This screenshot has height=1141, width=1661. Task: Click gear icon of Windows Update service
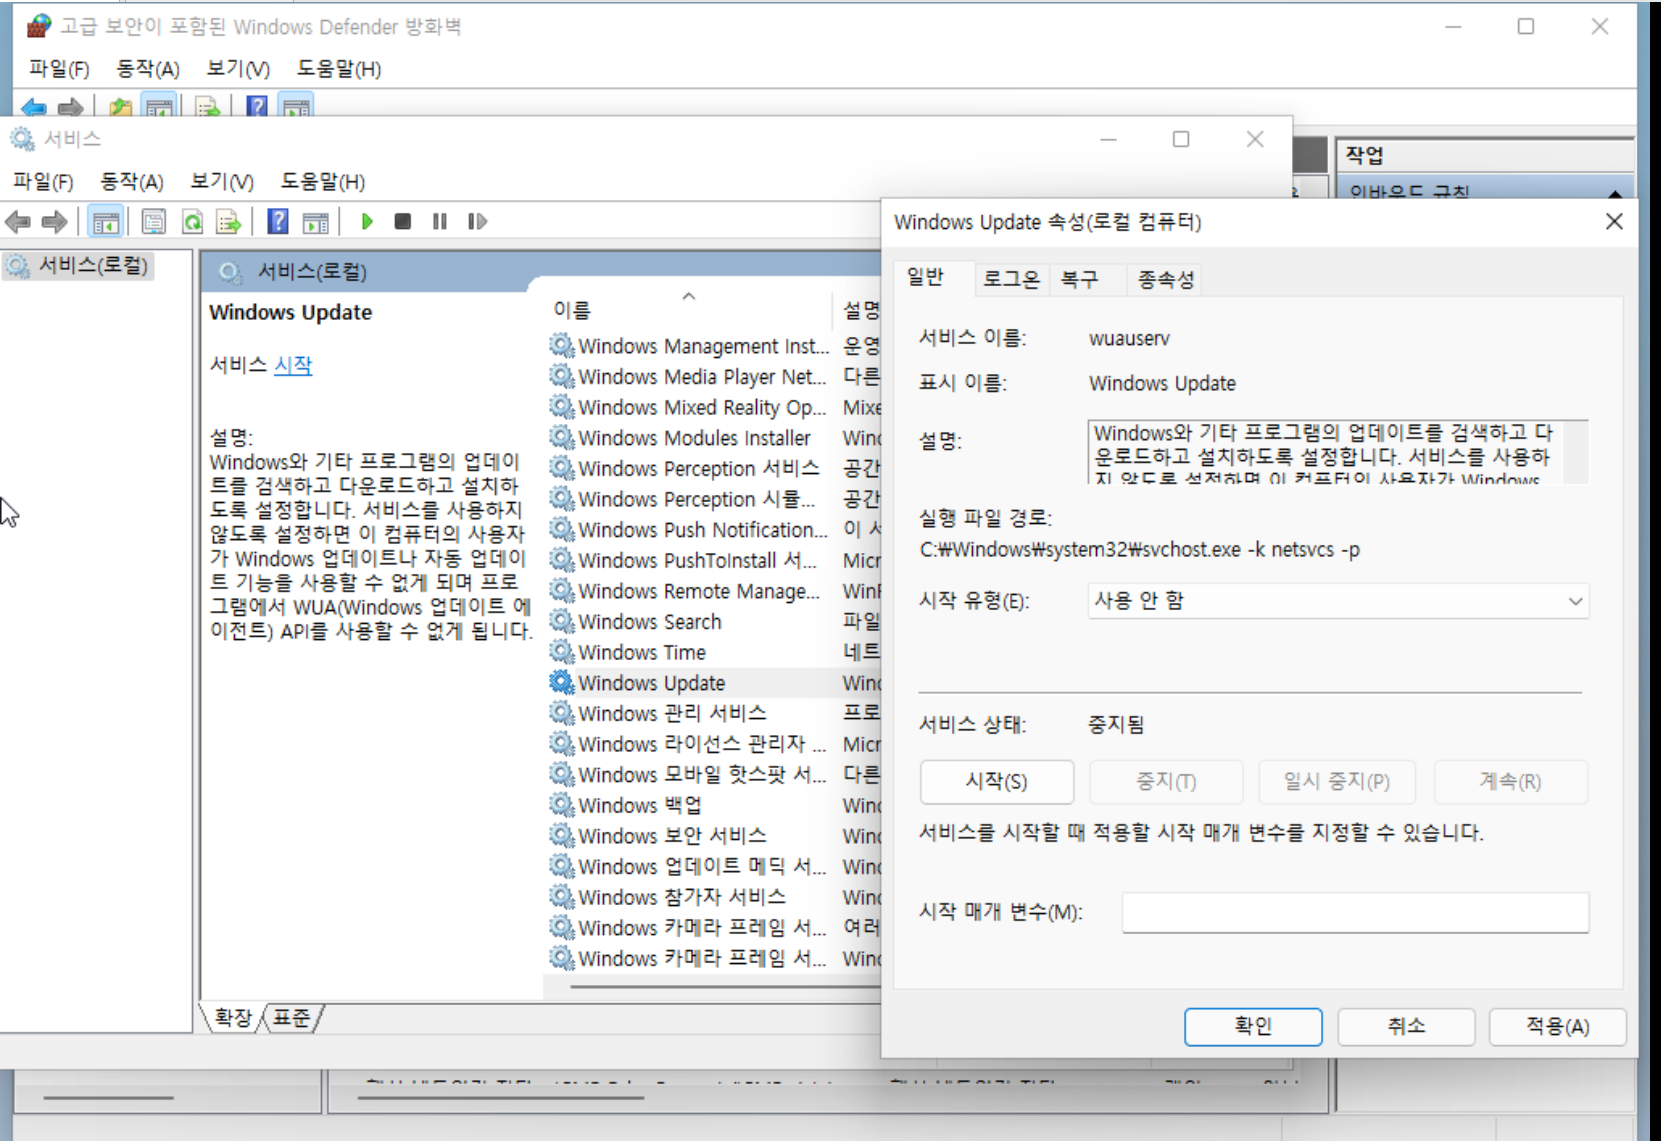click(562, 683)
